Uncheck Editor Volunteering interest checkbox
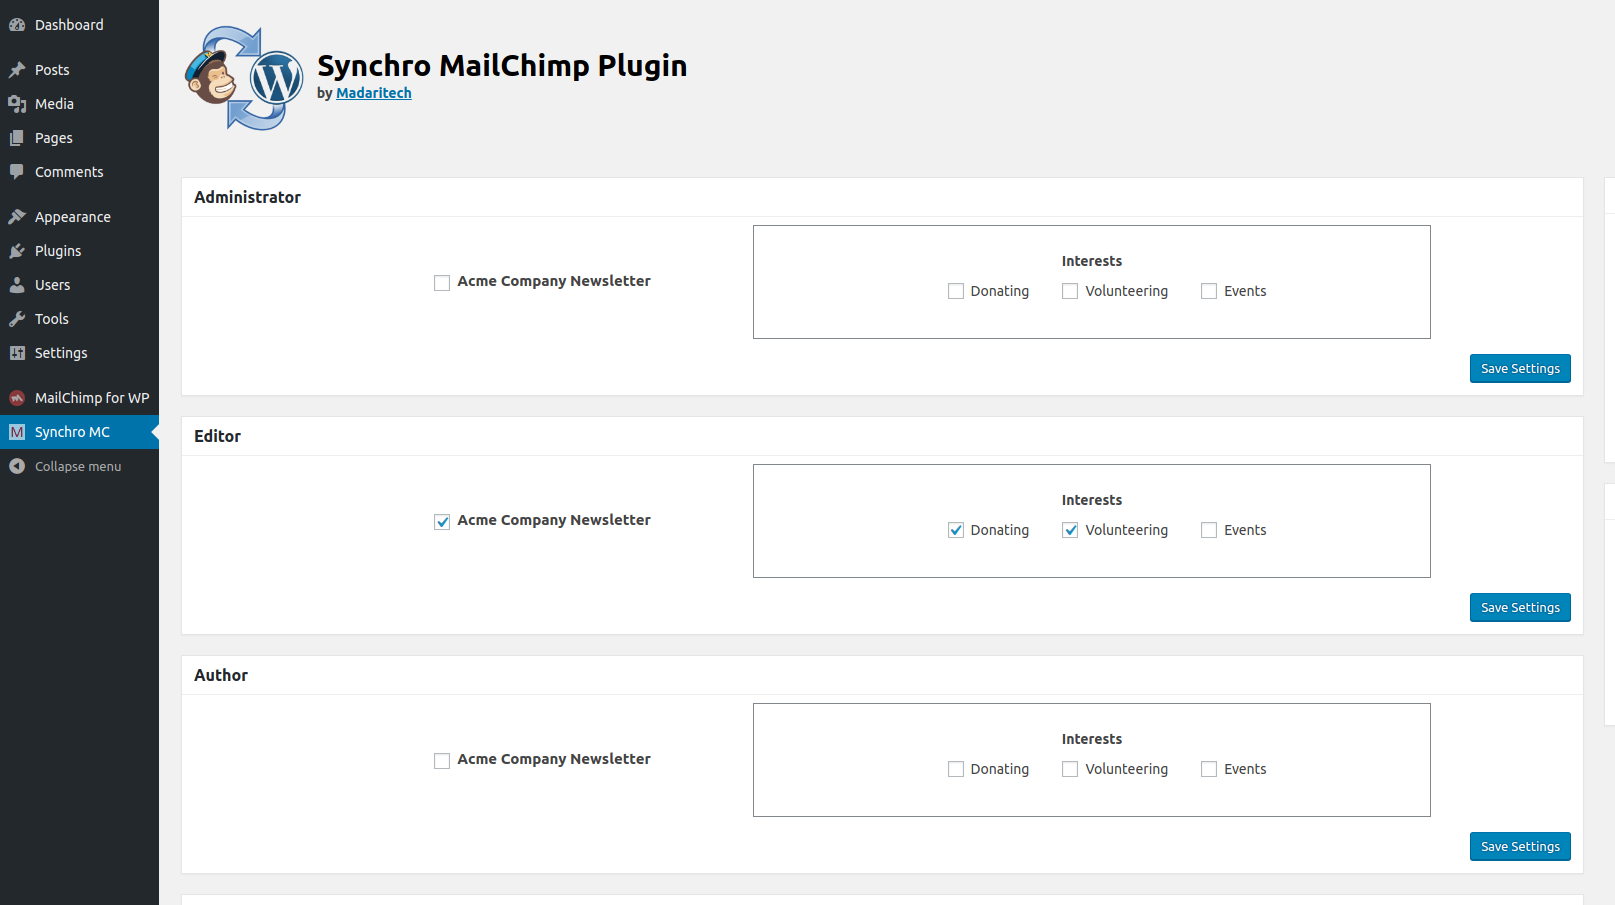1615x905 pixels. coord(1070,530)
